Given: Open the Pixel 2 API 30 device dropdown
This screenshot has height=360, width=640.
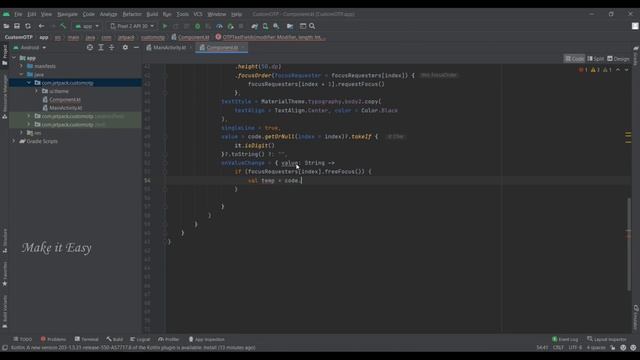Looking at the screenshot, I should 132,26.
